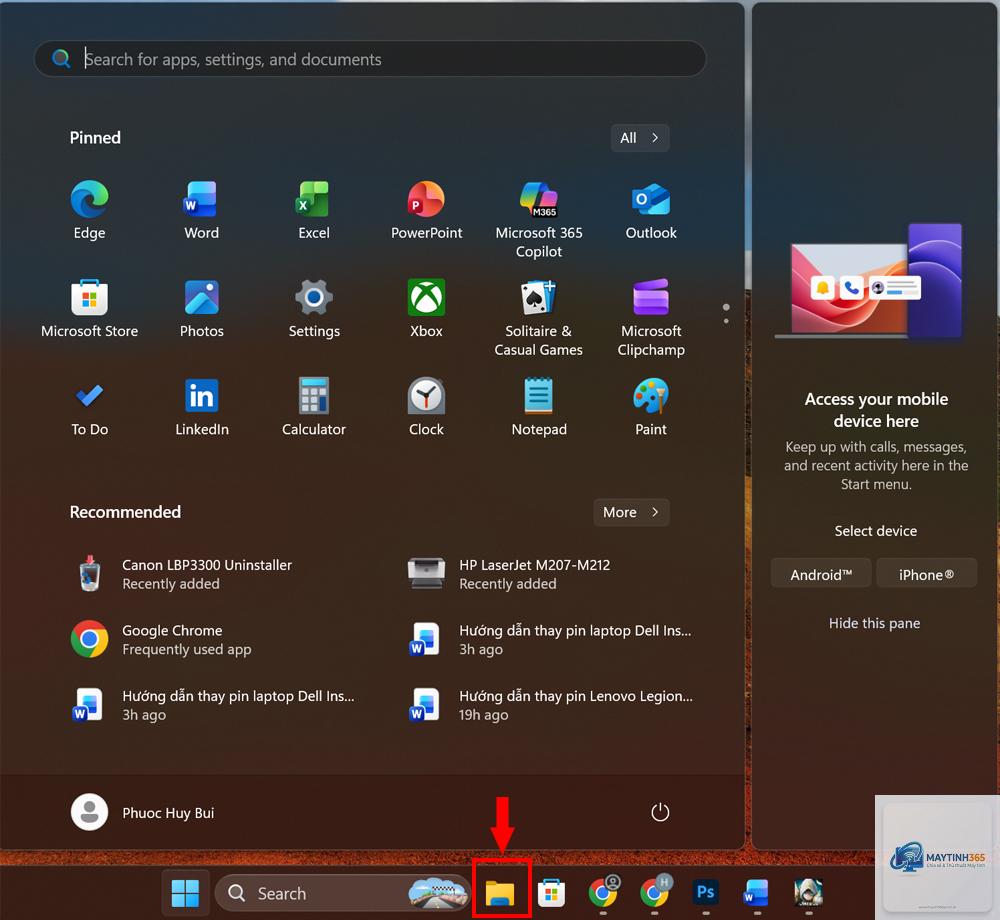
Task: Open Outlook from pinned apps
Action: tap(651, 210)
